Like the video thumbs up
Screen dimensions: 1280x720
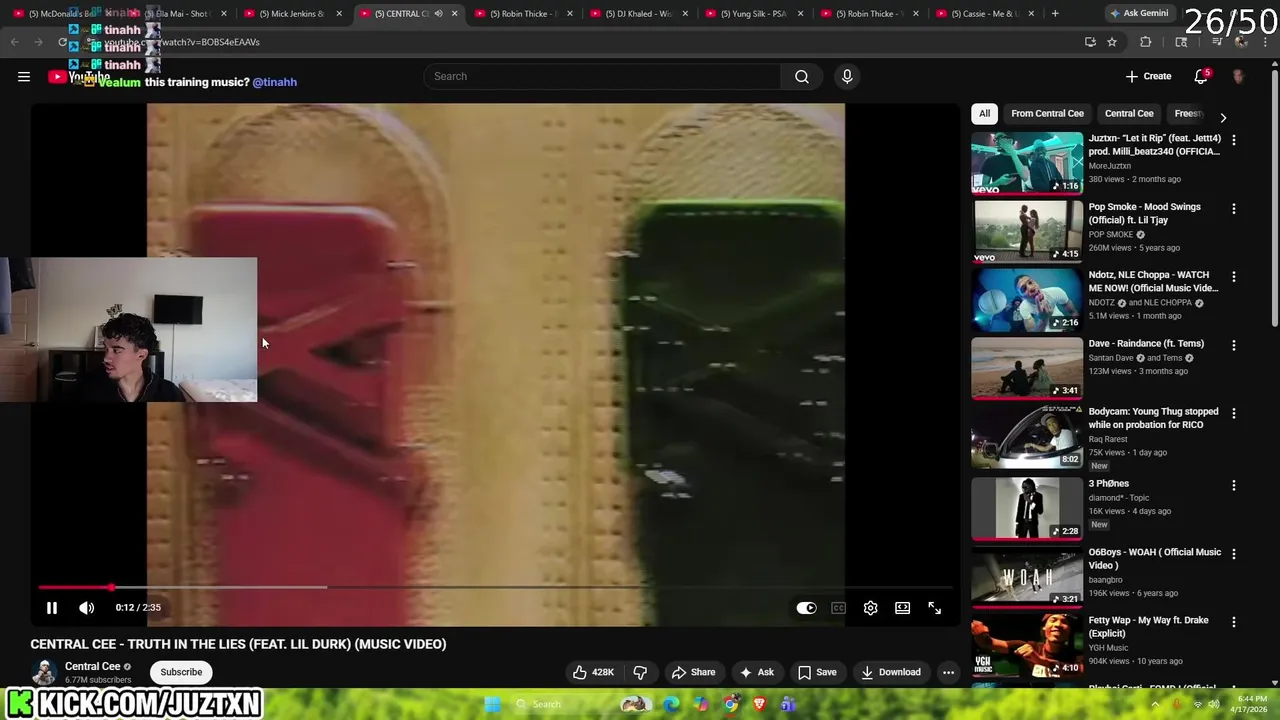pyautogui.click(x=593, y=672)
